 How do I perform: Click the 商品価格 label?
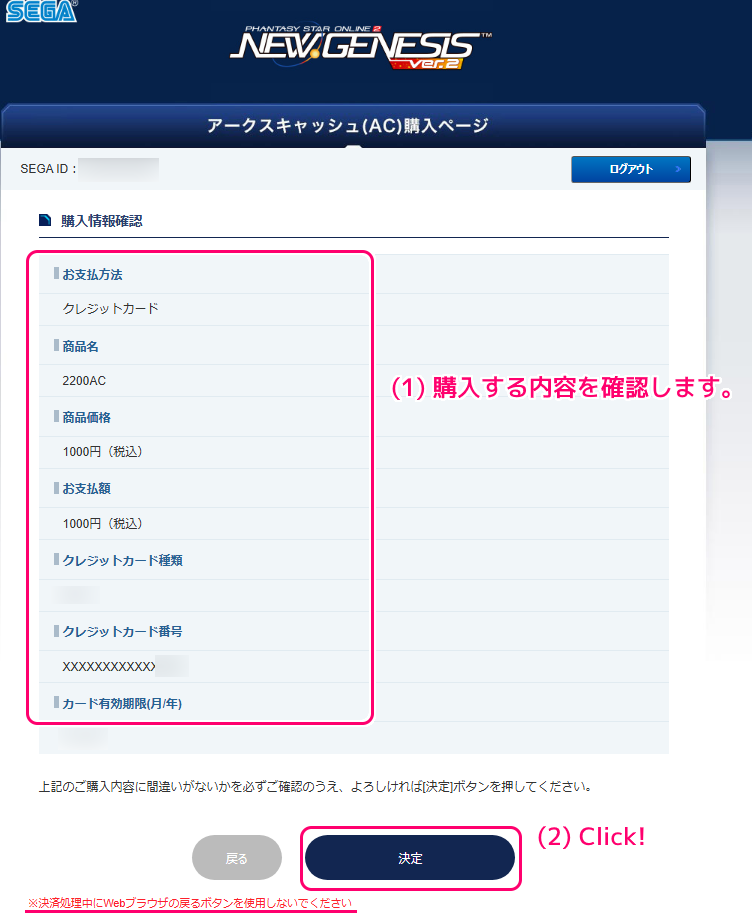(86, 418)
